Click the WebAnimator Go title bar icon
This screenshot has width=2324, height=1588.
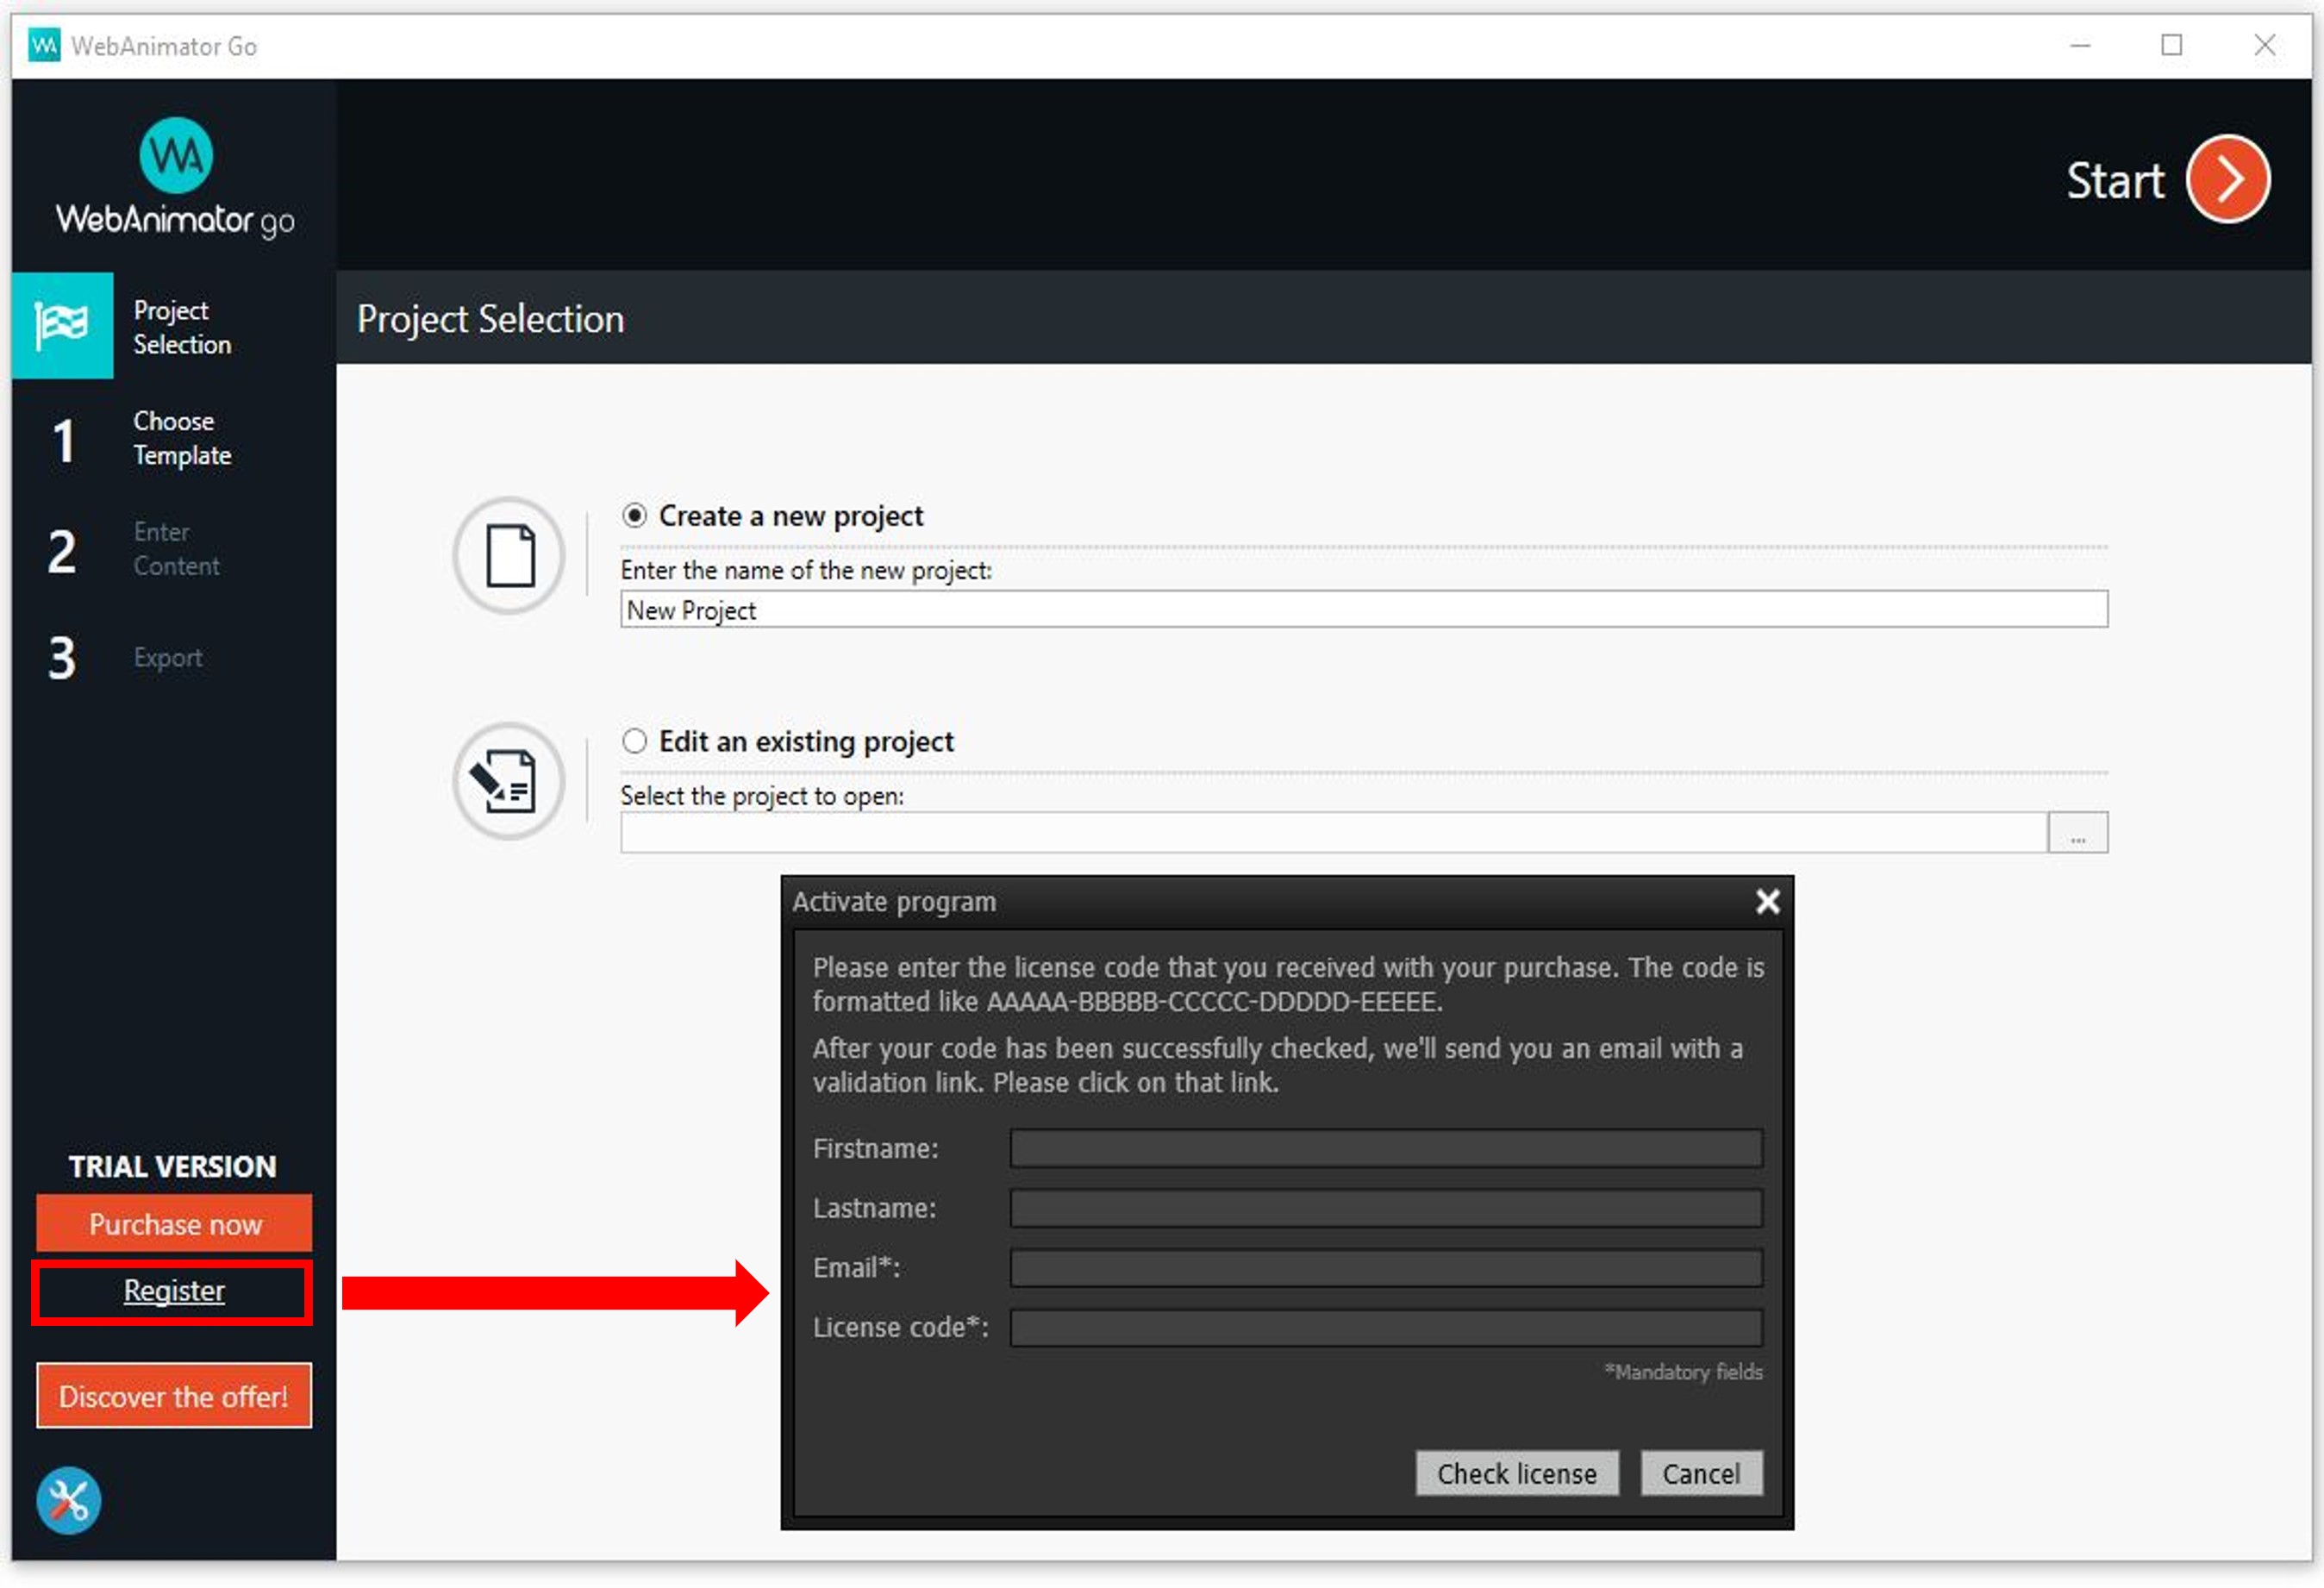coord(43,45)
